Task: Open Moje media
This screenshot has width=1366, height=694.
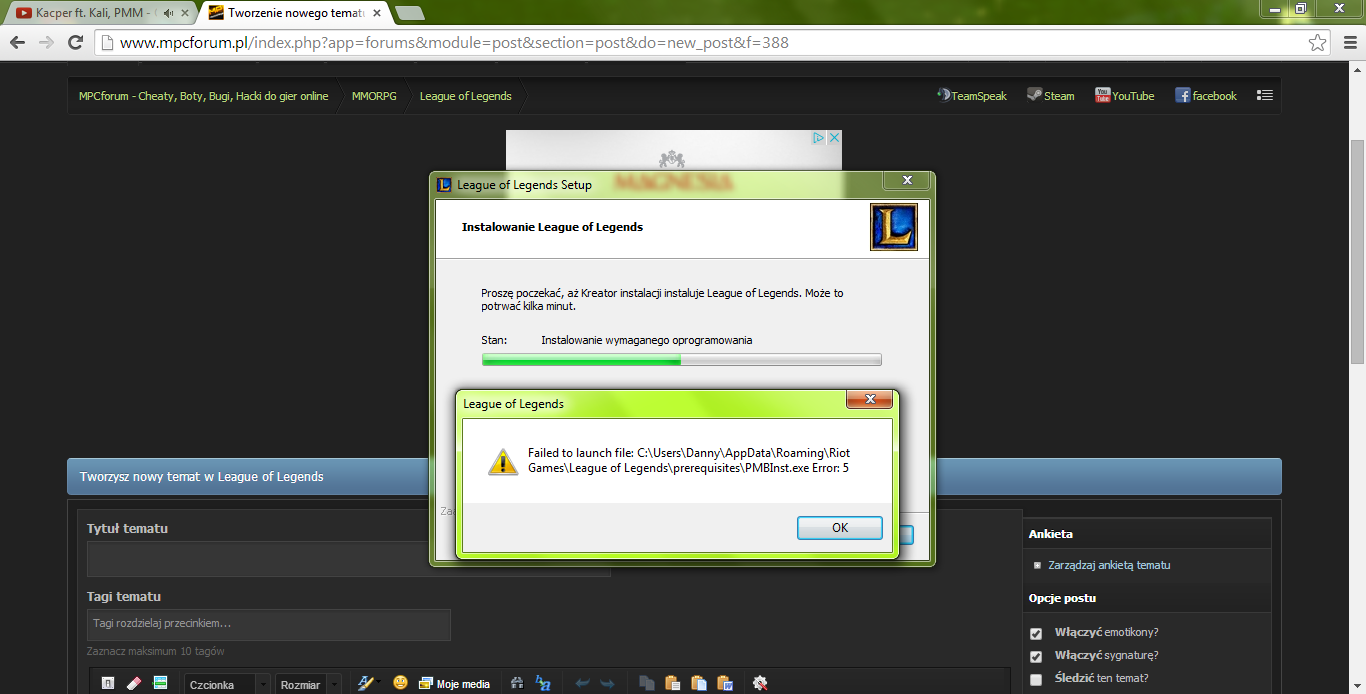Action: click(454, 684)
